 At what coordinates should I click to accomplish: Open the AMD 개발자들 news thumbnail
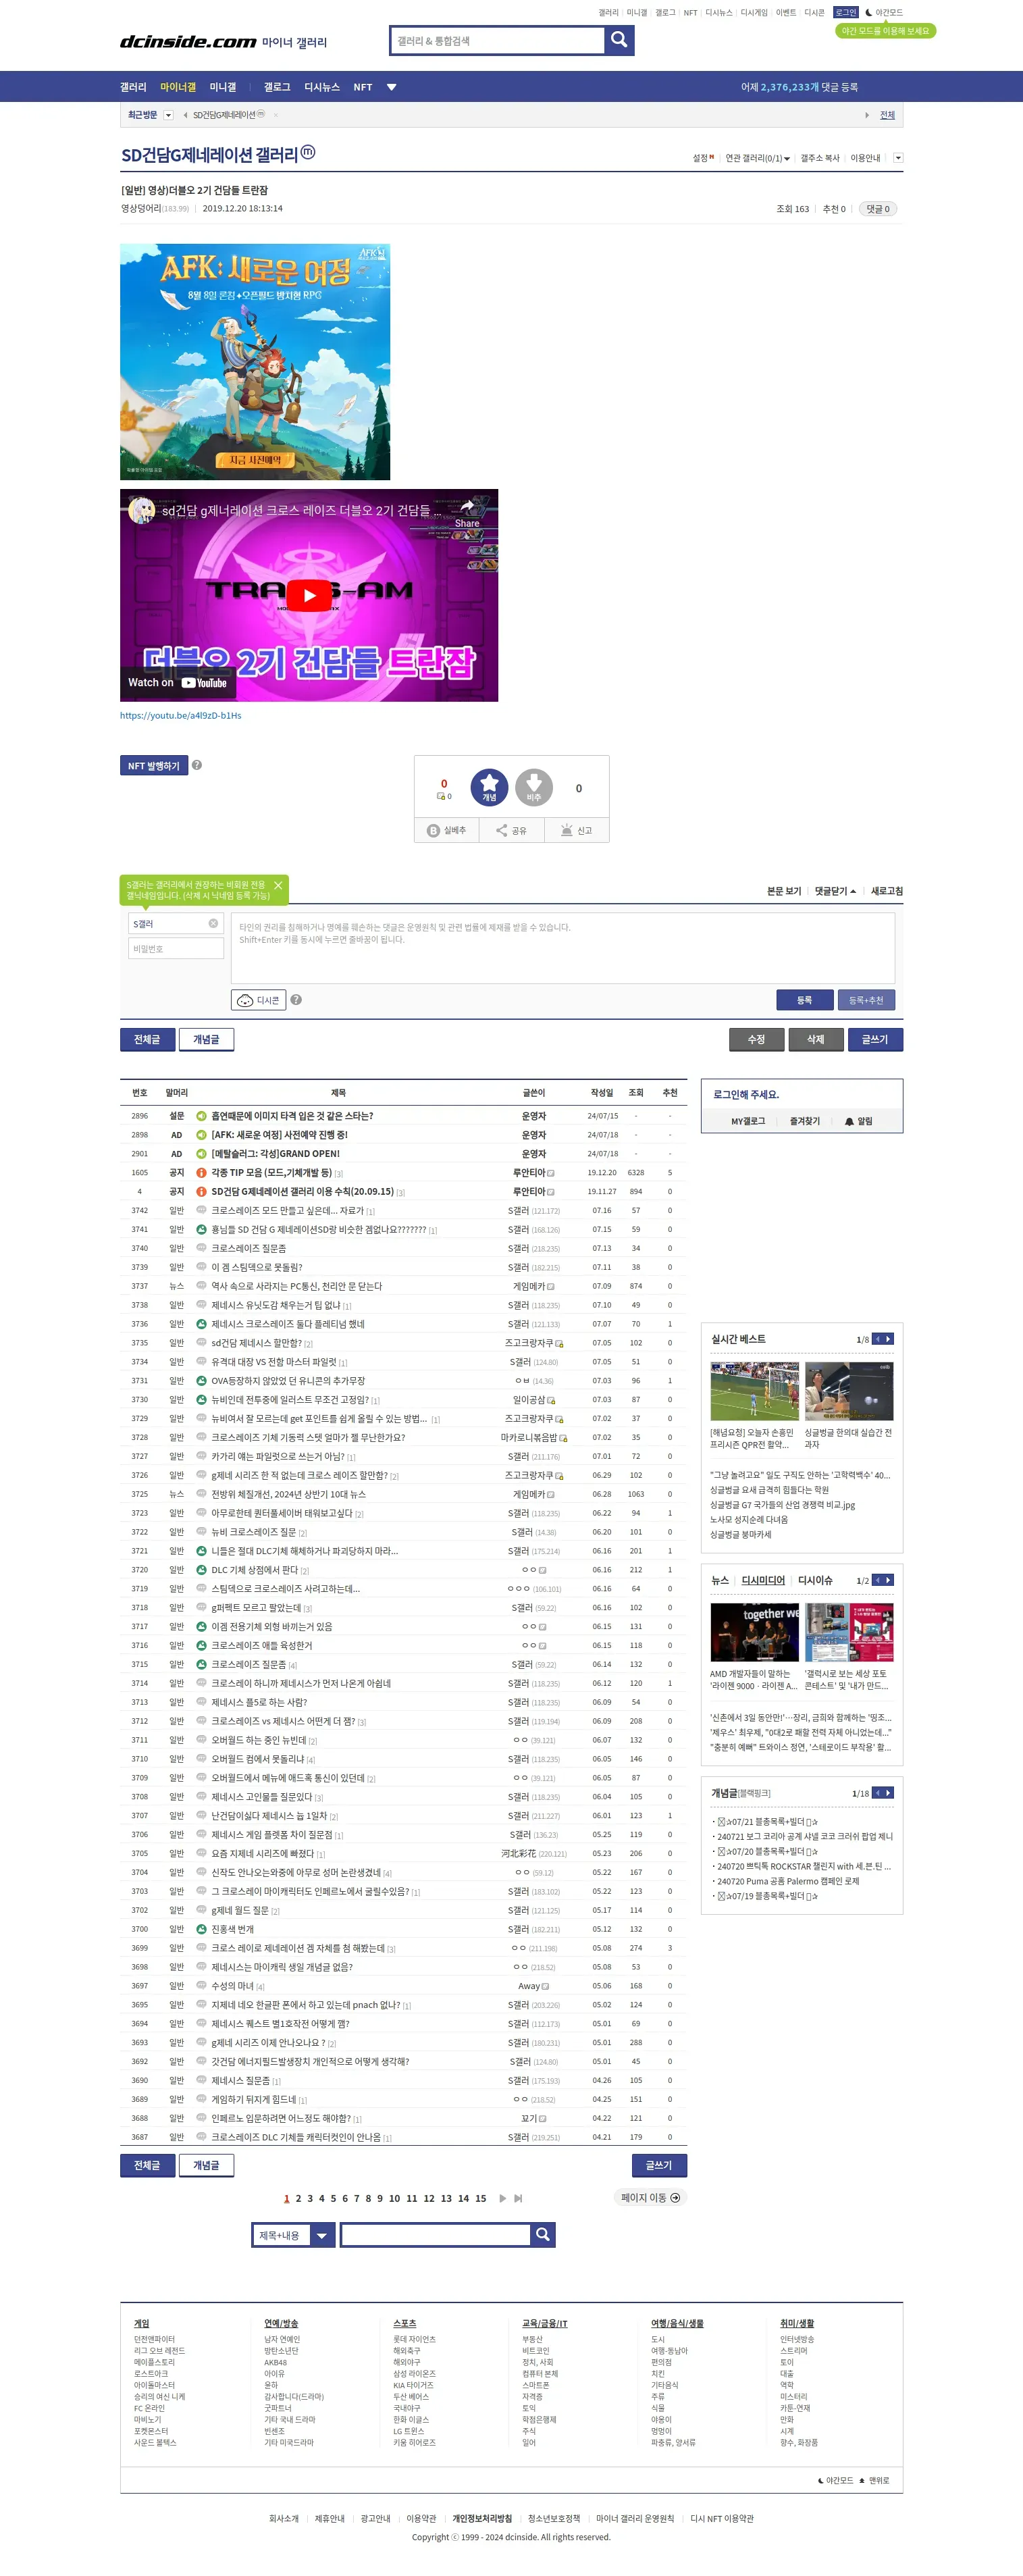pos(754,1632)
